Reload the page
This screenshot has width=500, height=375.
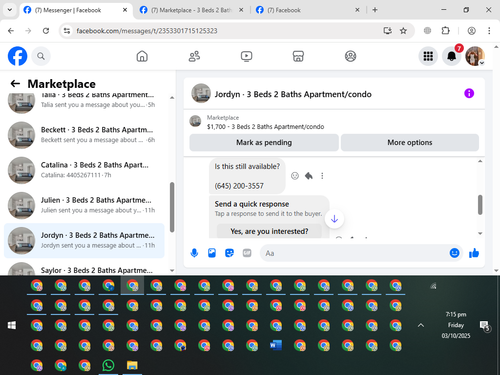pos(46,31)
